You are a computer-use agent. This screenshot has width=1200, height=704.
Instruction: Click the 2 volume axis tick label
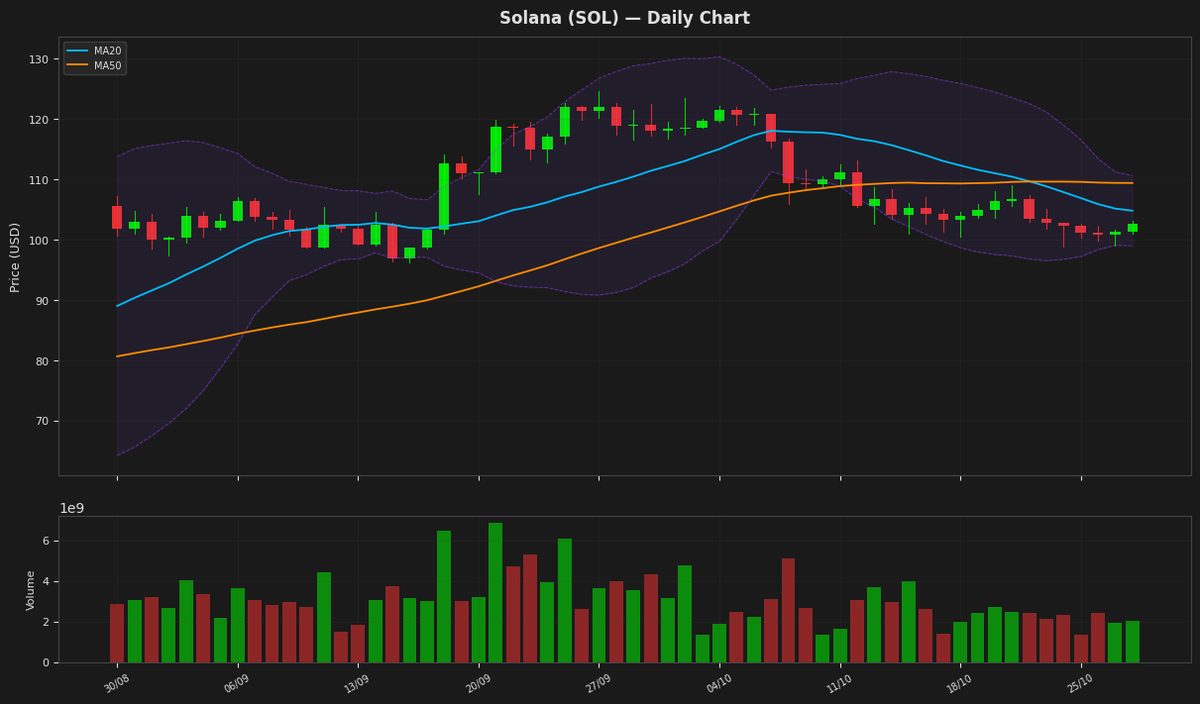[46, 622]
